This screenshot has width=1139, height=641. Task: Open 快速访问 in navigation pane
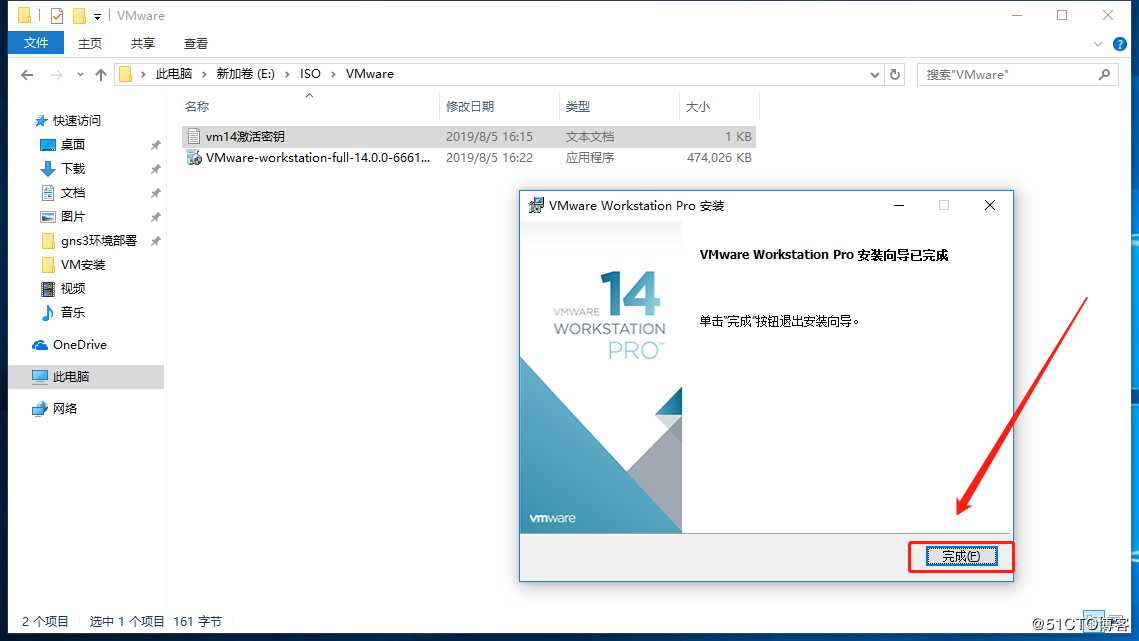pyautogui.click(x=76, y=120)
